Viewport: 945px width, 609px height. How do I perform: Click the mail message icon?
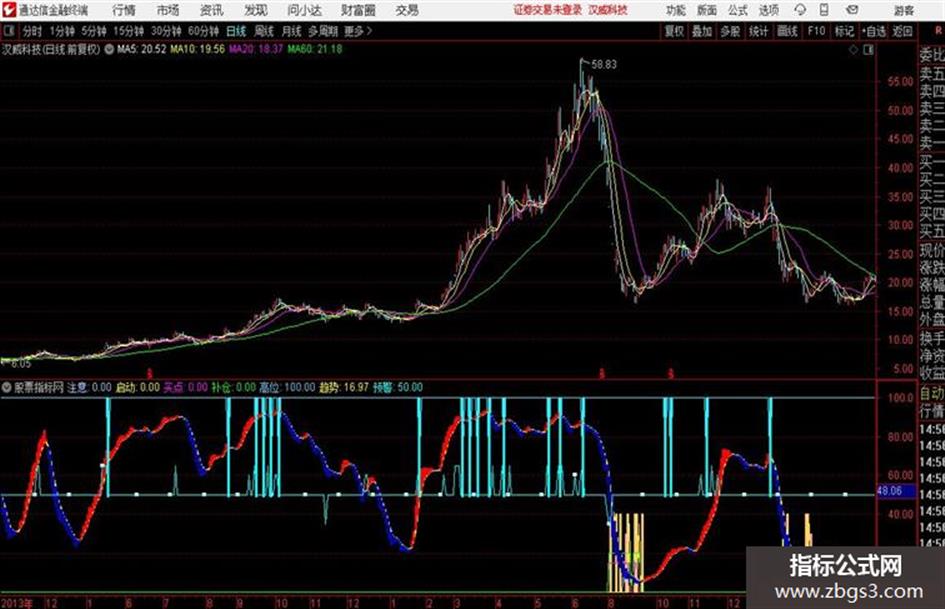[852, 10]
